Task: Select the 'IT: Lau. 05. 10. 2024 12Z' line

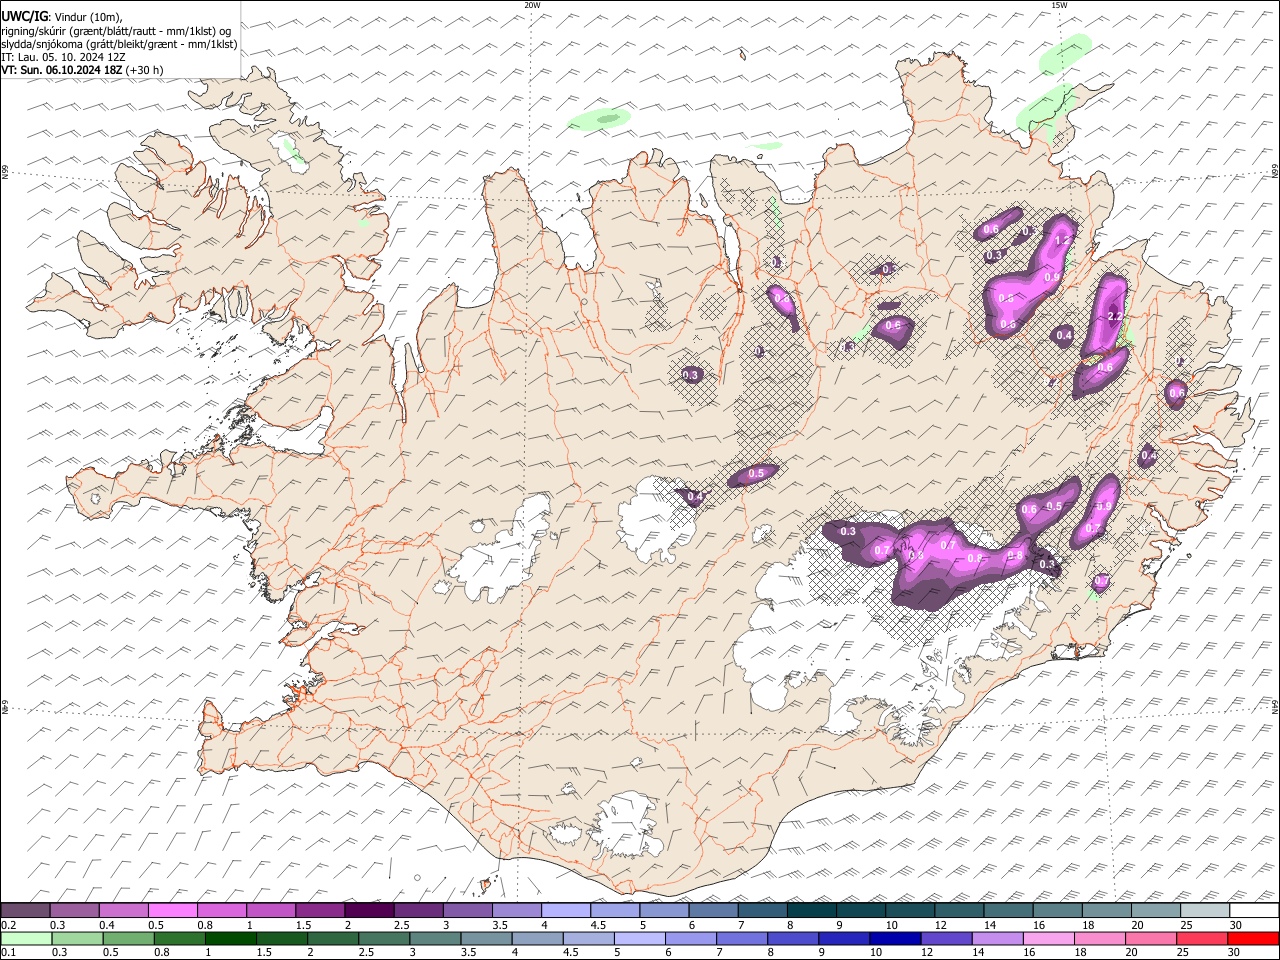Action: (63, 57)
